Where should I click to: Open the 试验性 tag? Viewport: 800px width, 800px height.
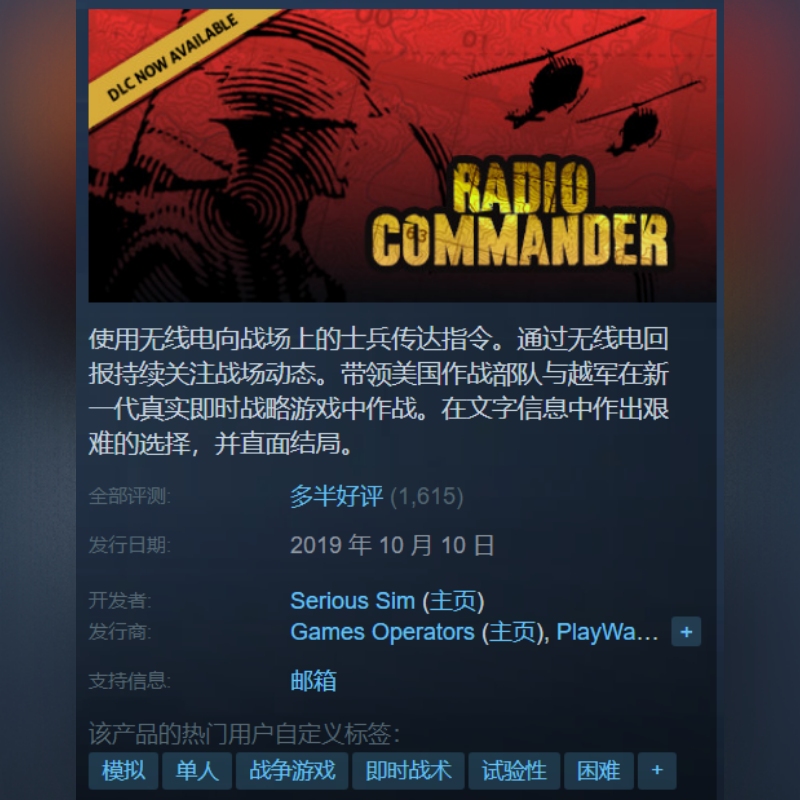(x=514, y=770)
